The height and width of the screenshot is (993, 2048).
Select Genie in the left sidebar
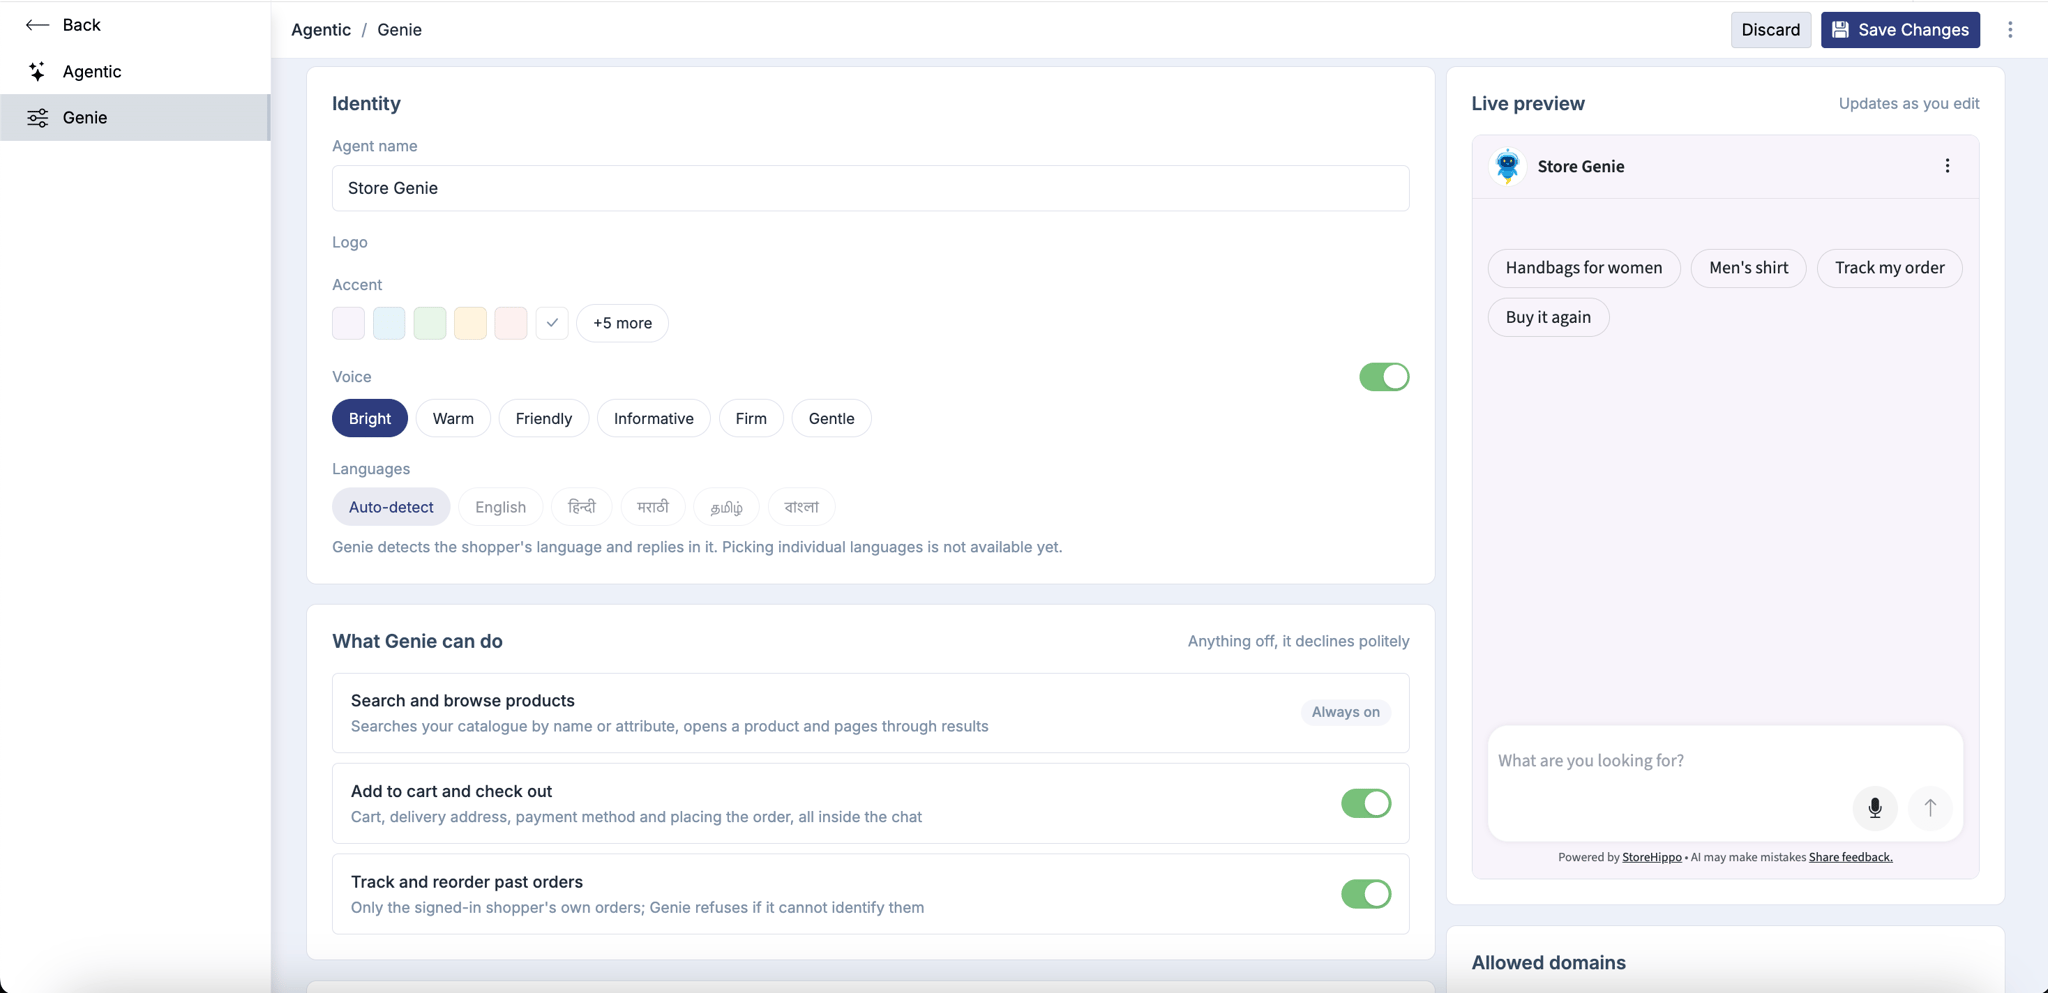135,117
